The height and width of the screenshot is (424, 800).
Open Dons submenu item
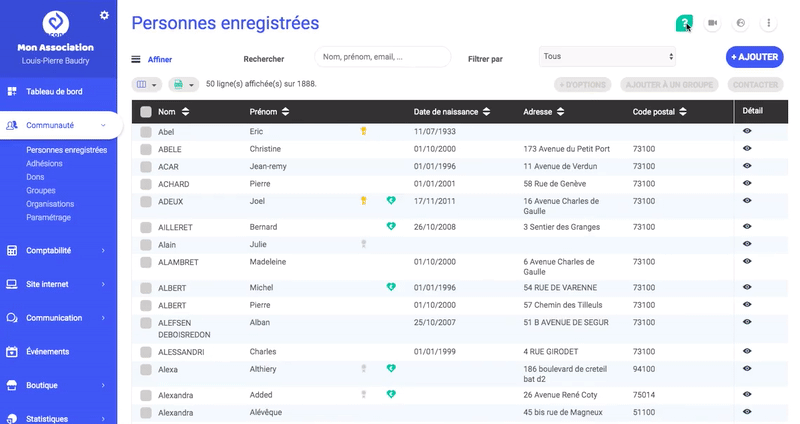tap(35, 177)
